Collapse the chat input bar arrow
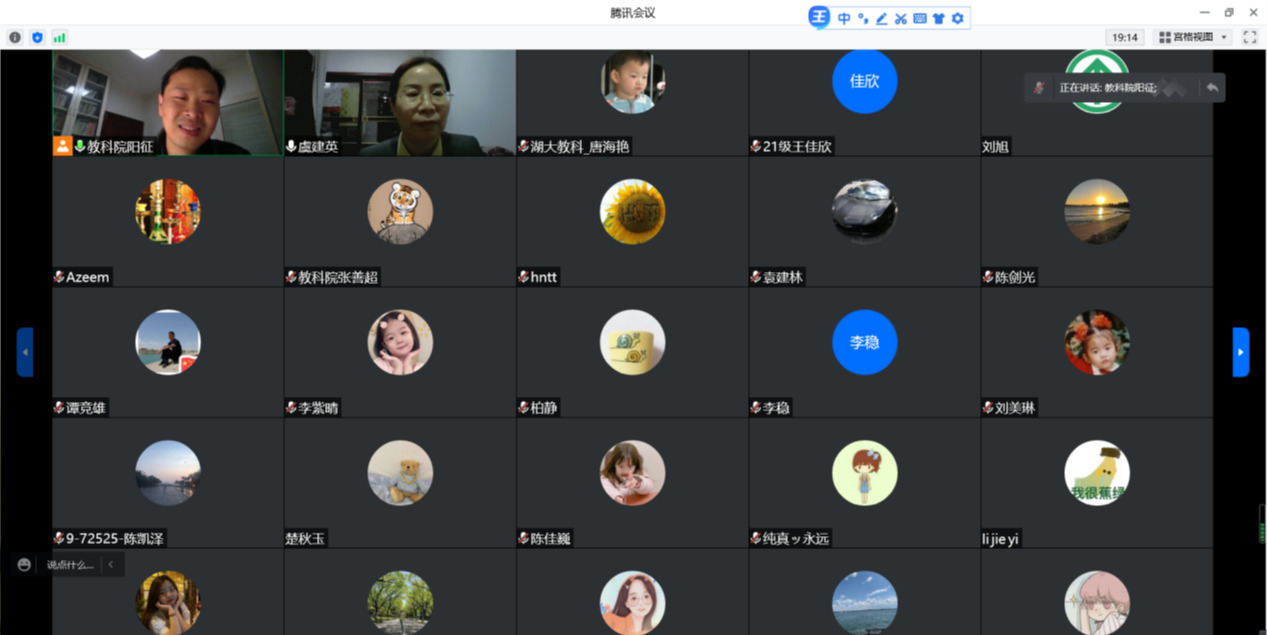The height and width of the screenshot is (635, 1267). [x=111, y=565]
